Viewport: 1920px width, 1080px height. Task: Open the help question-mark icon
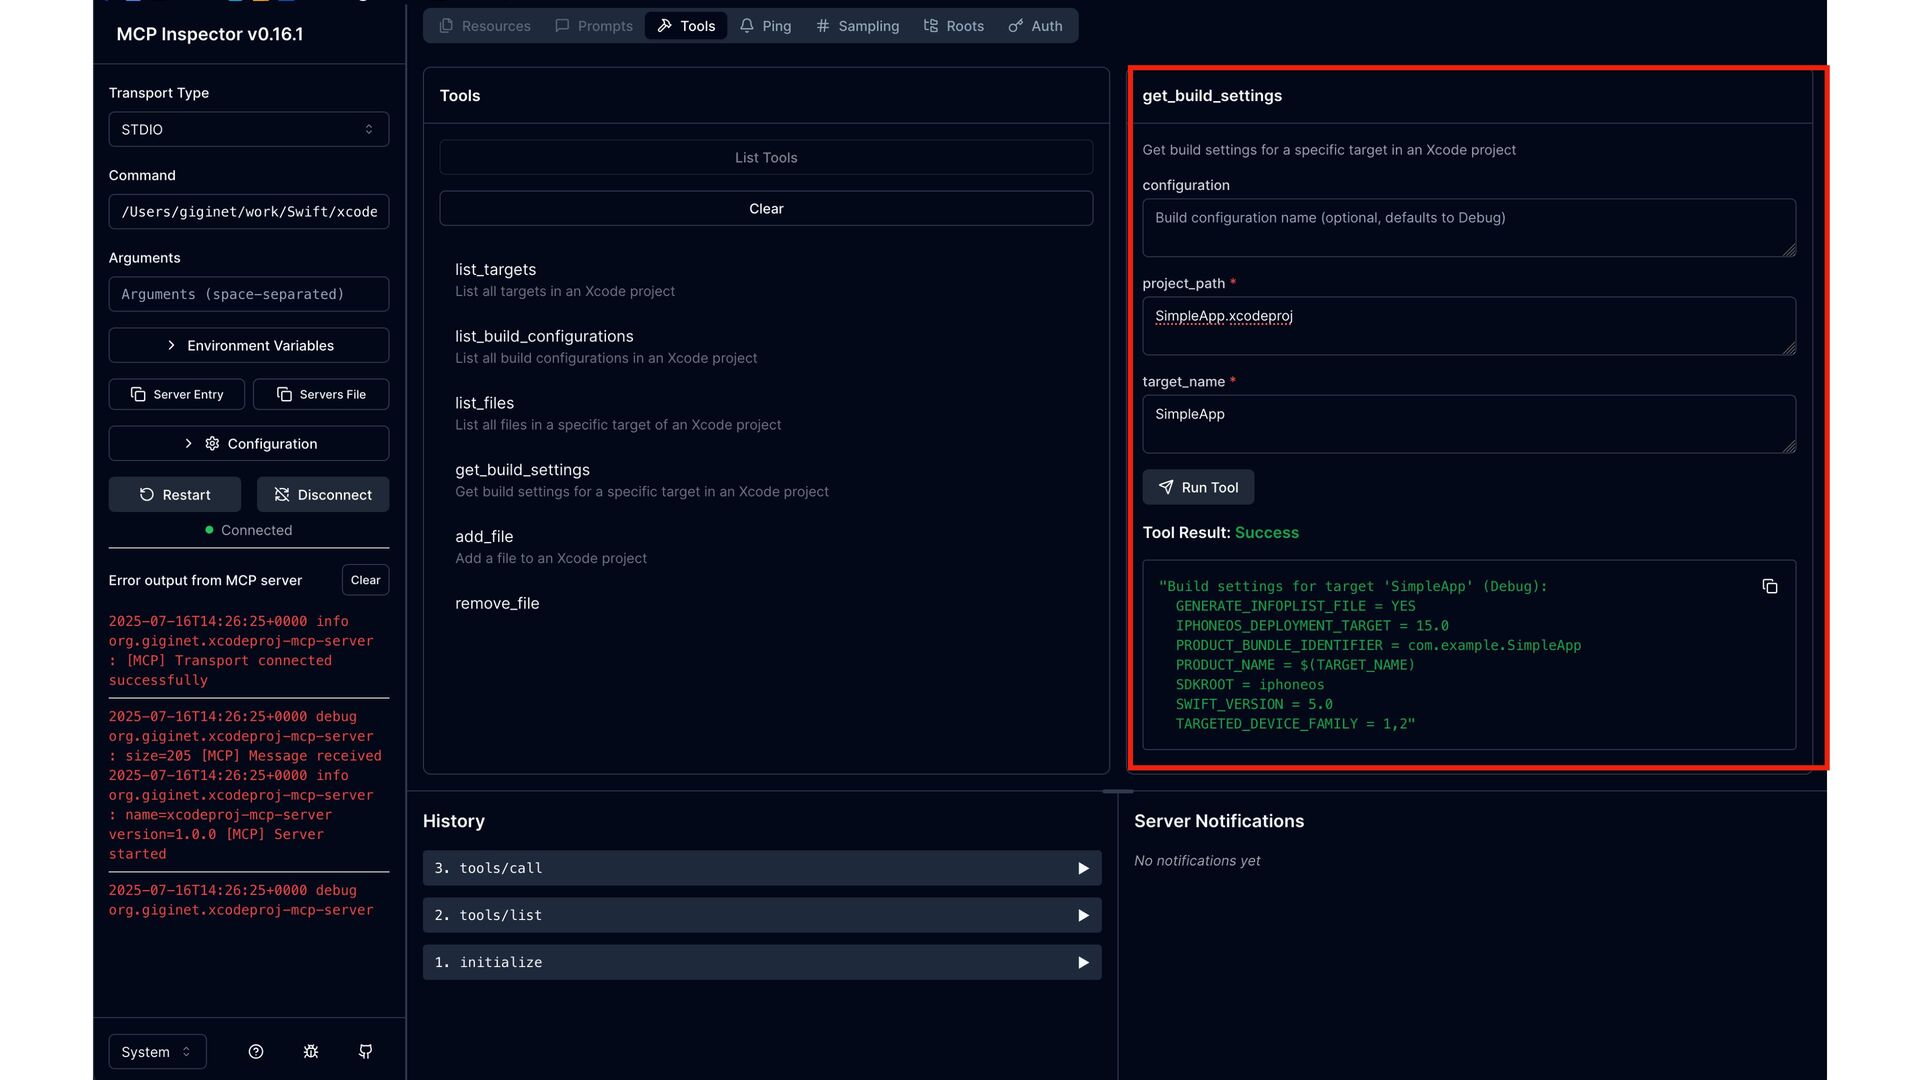point(256,1051)
